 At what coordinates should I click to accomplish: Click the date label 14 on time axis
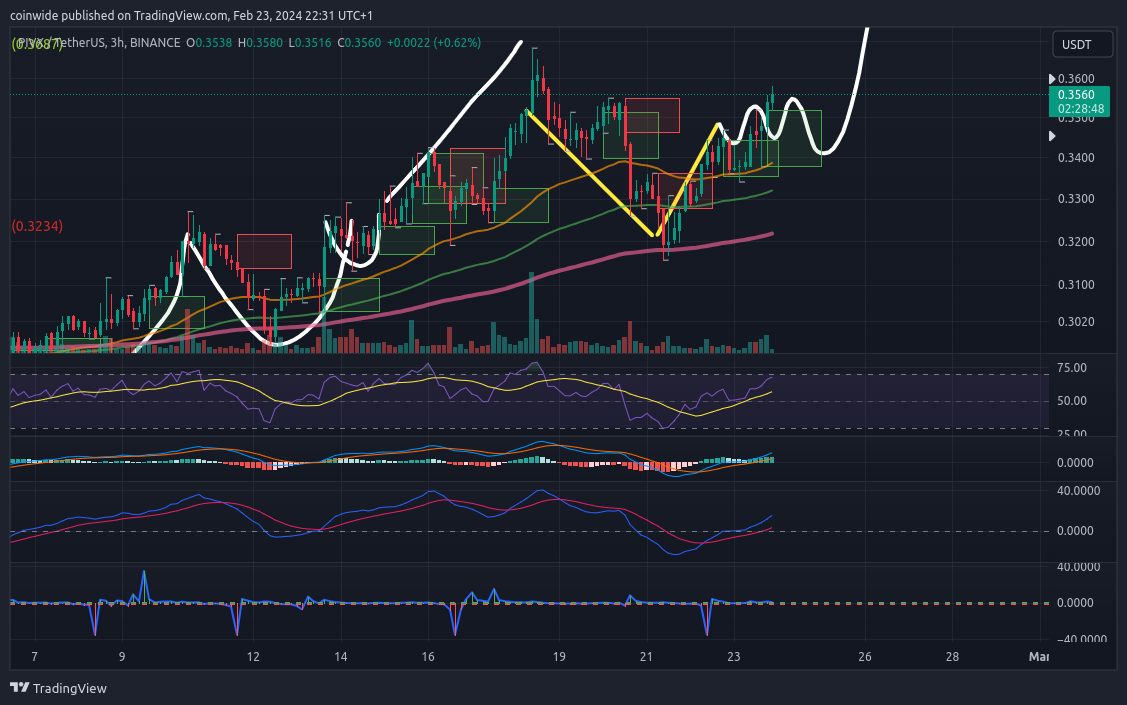pos(341,656)
